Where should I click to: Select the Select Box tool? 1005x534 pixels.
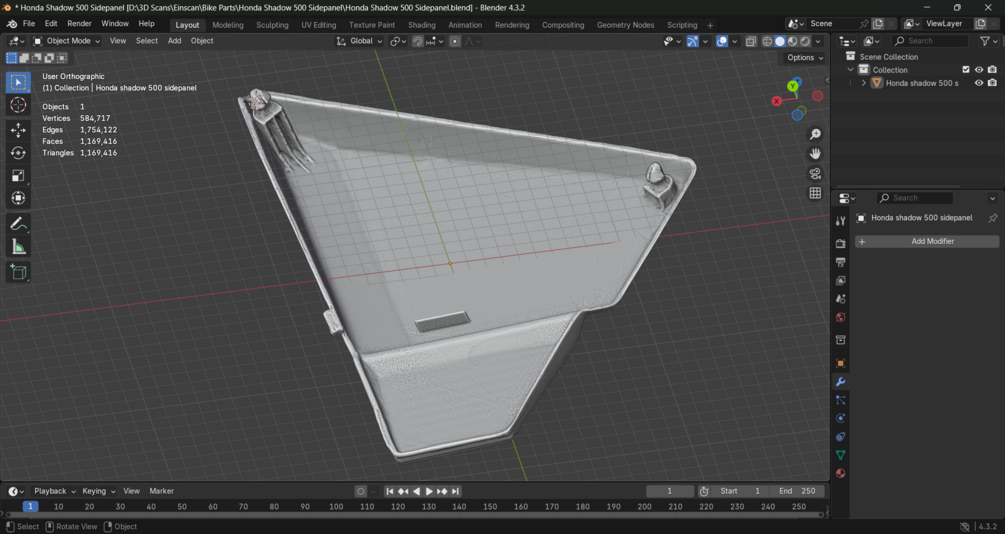18,82
